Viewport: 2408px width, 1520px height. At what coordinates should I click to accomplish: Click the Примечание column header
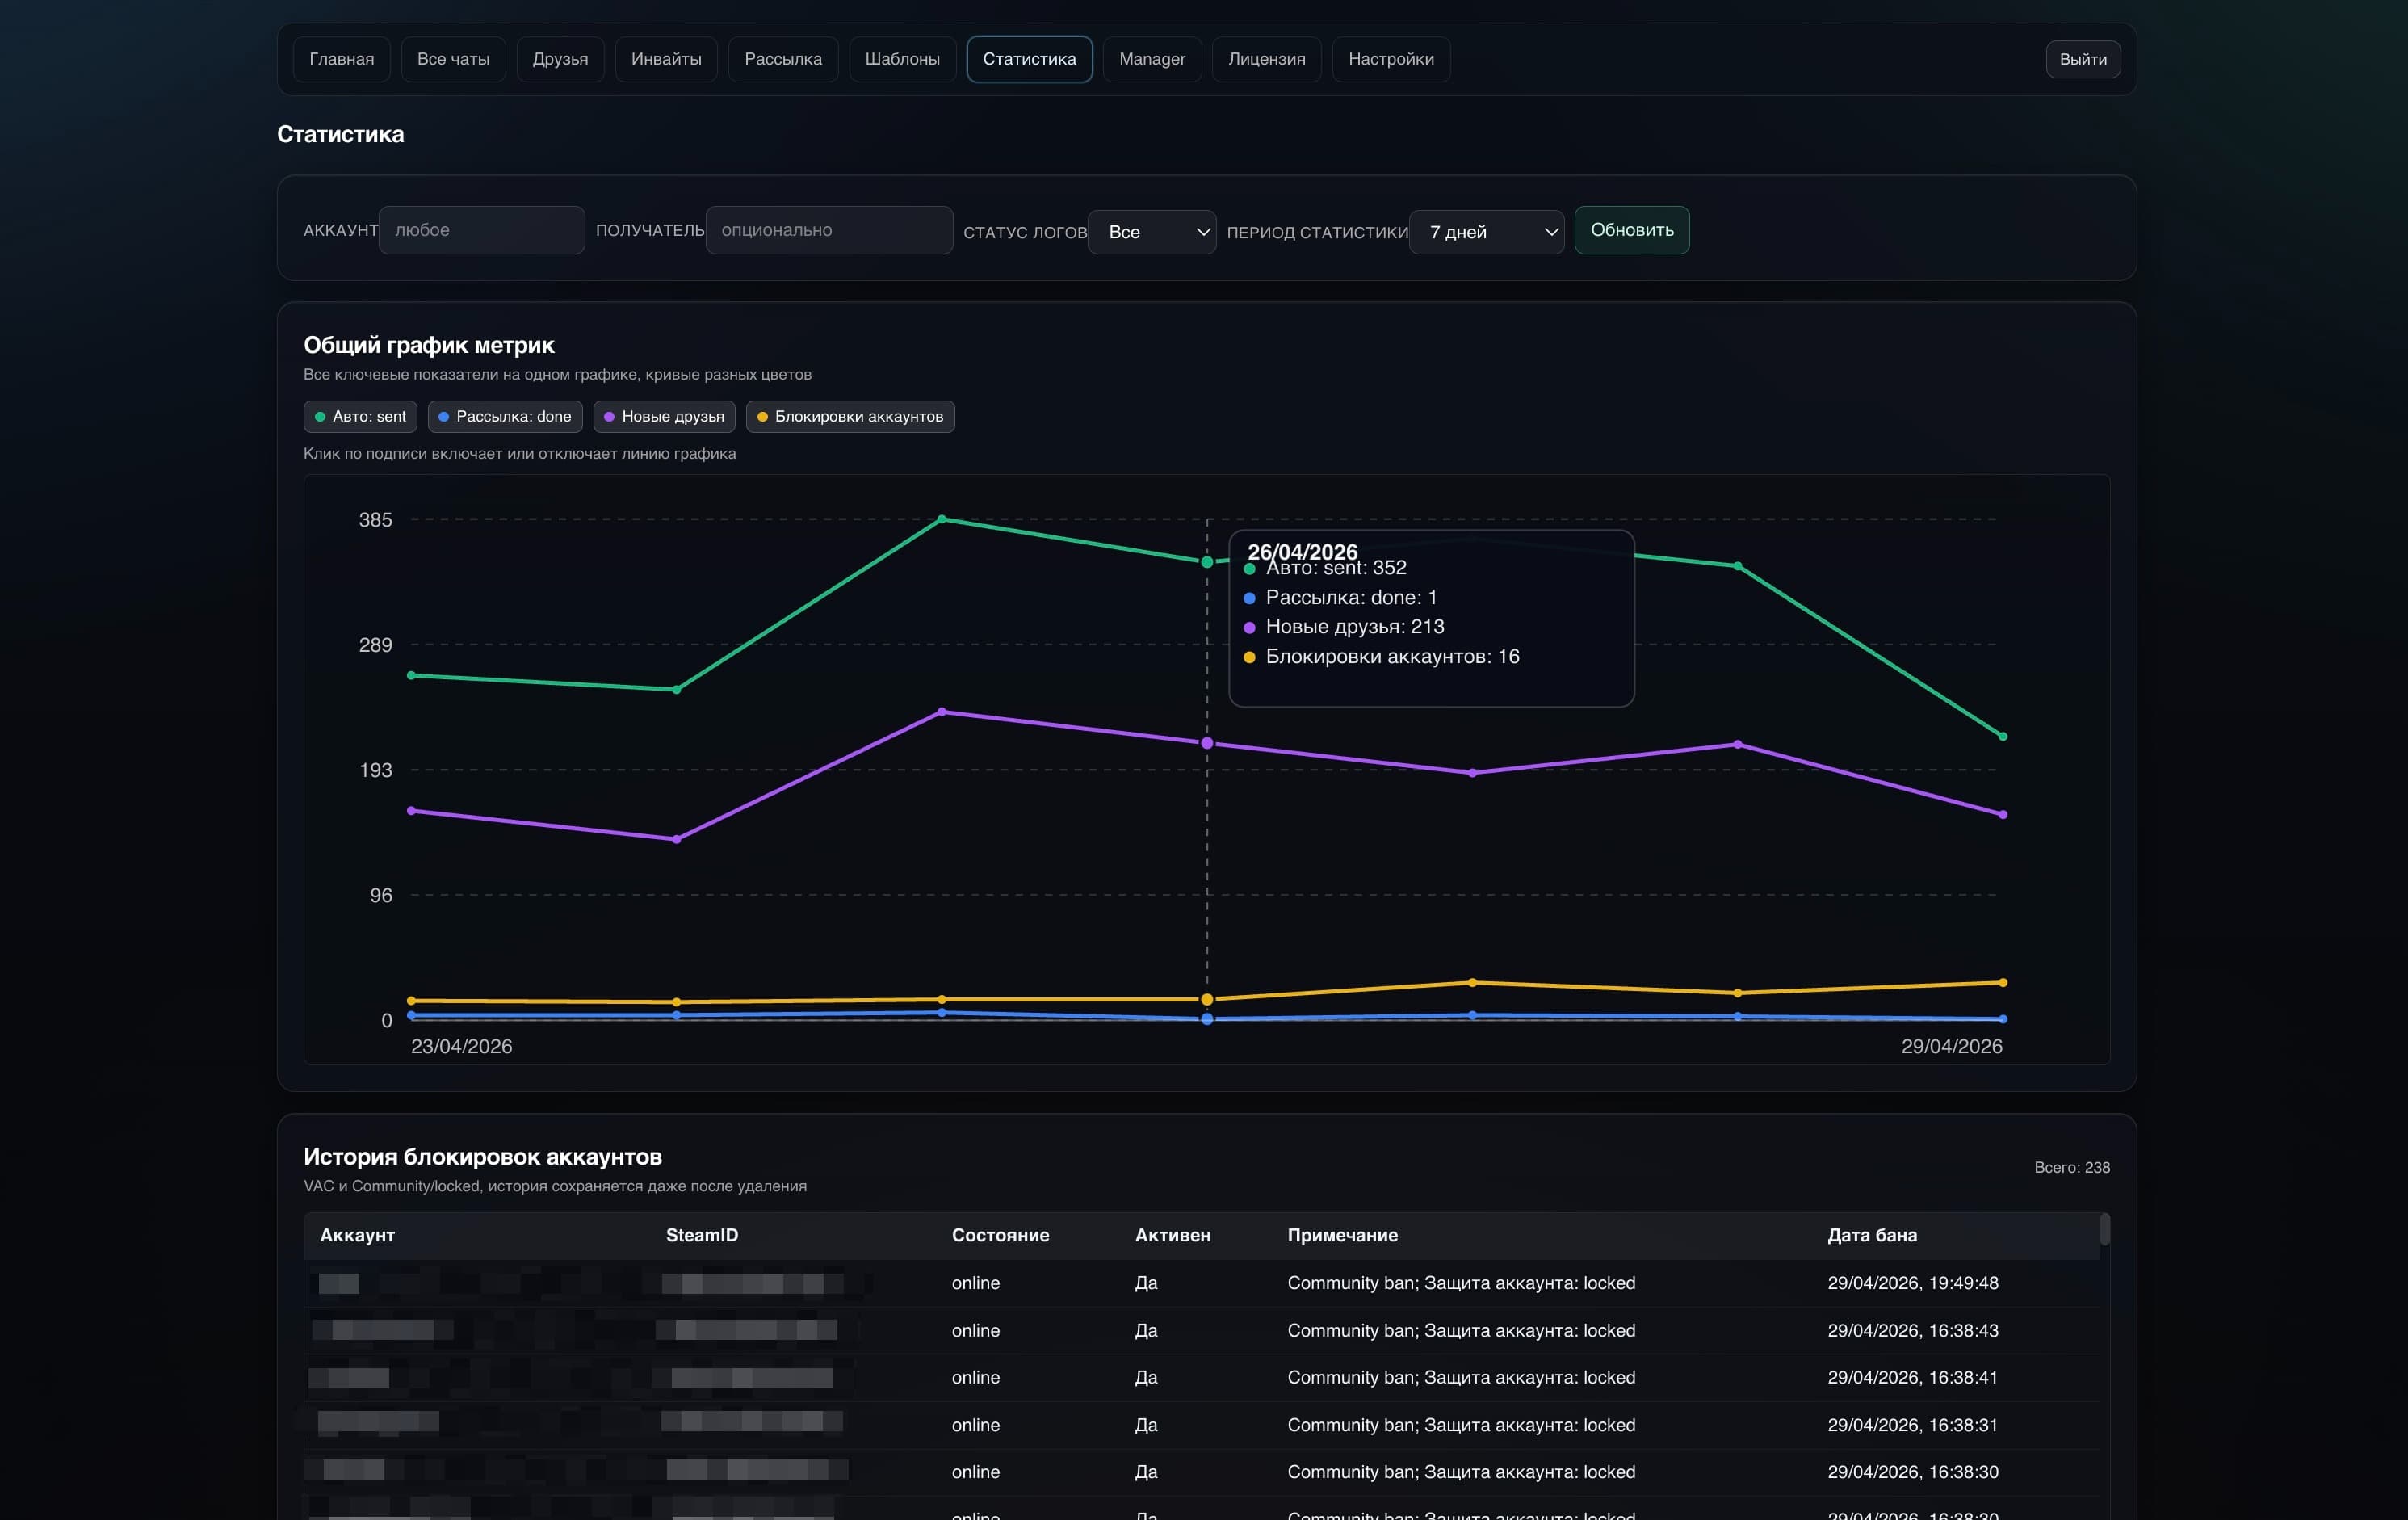click(1342, 1235)
